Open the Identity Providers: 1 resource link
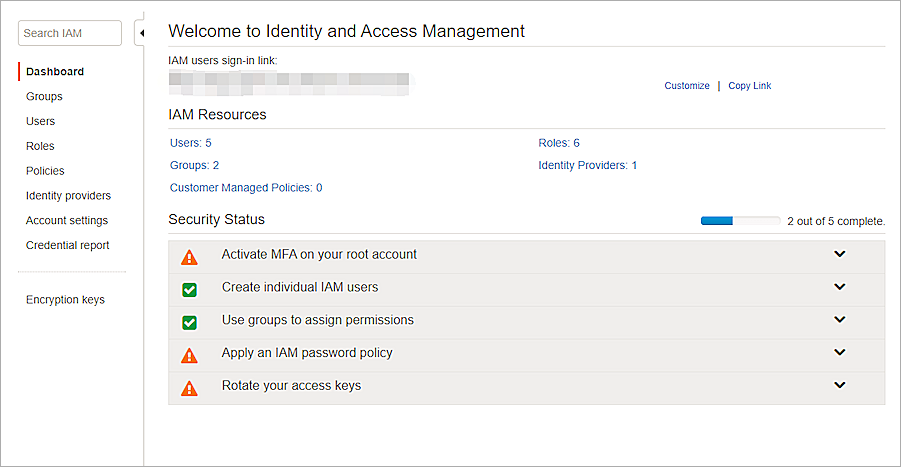This screenshot has width=901, height=467. [x=587, y=165]
